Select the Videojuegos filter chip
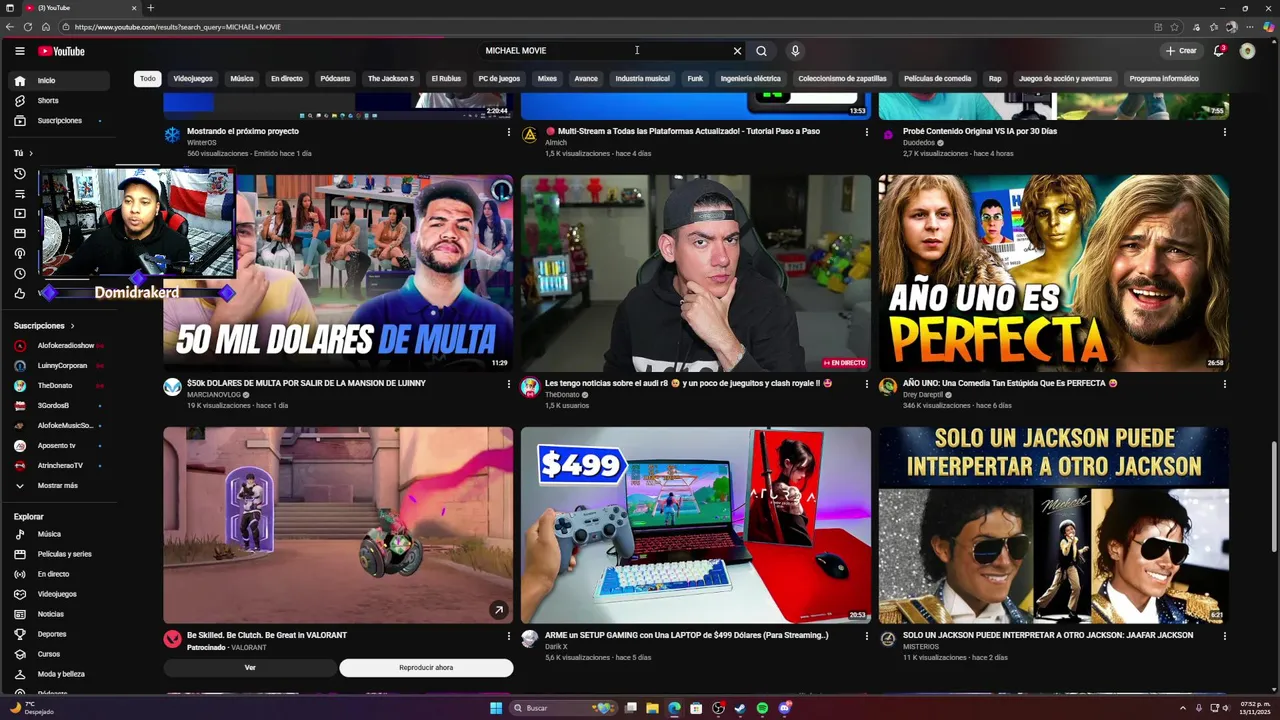 click(193, 78)
